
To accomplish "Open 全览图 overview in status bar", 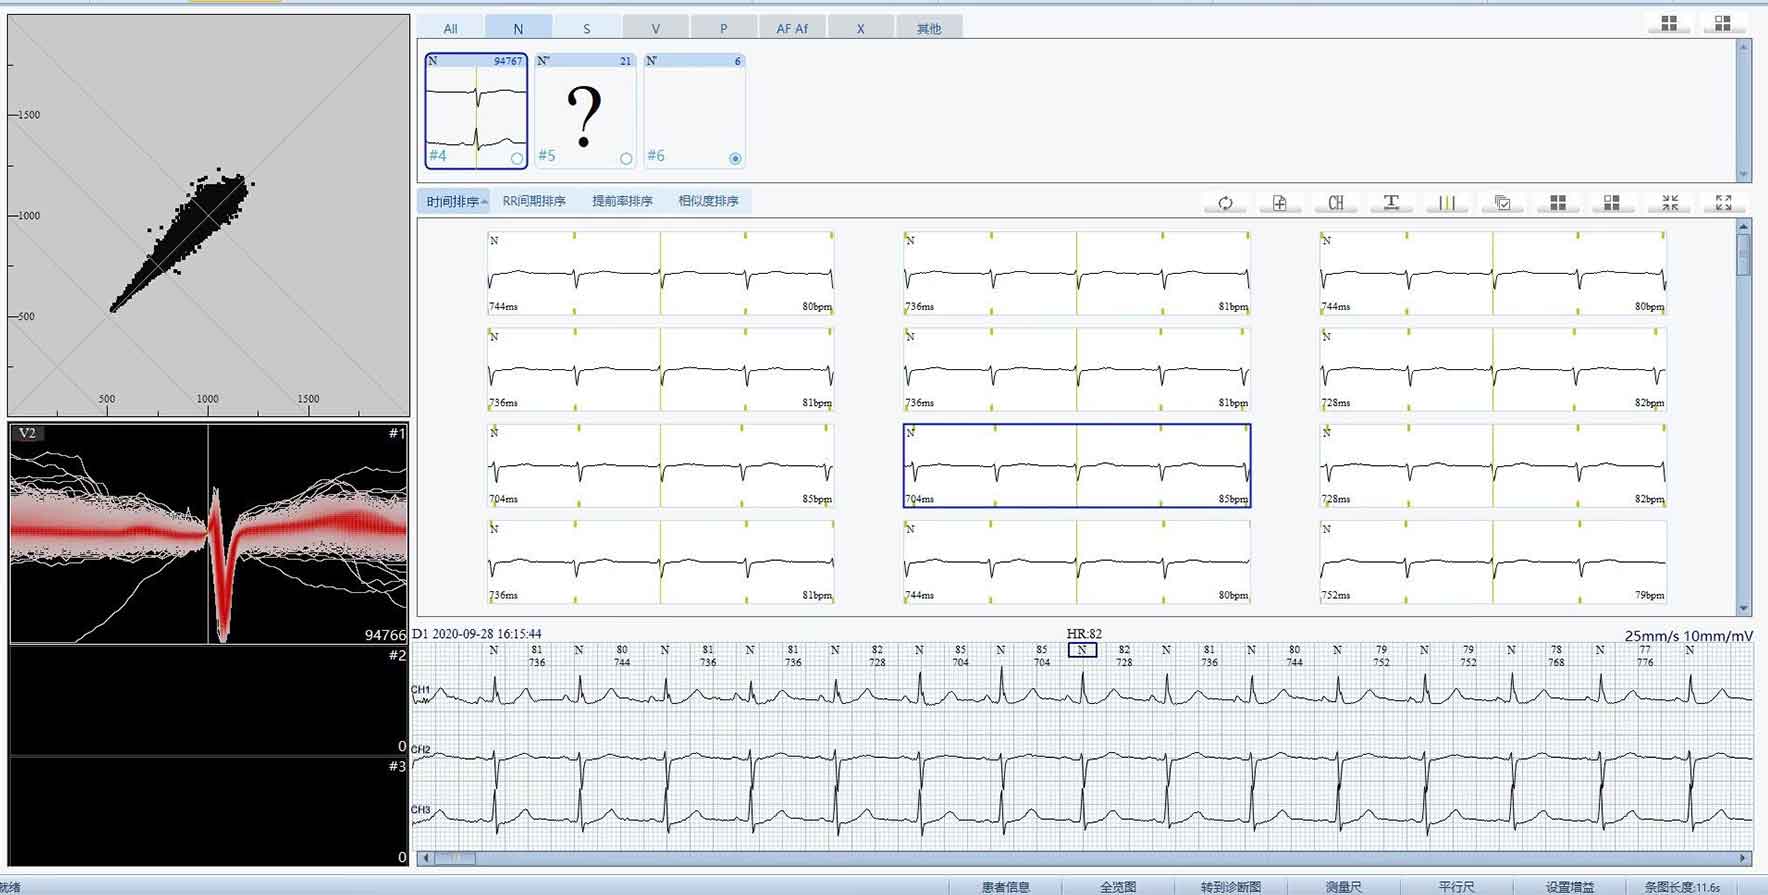I will pos(1118,886).
